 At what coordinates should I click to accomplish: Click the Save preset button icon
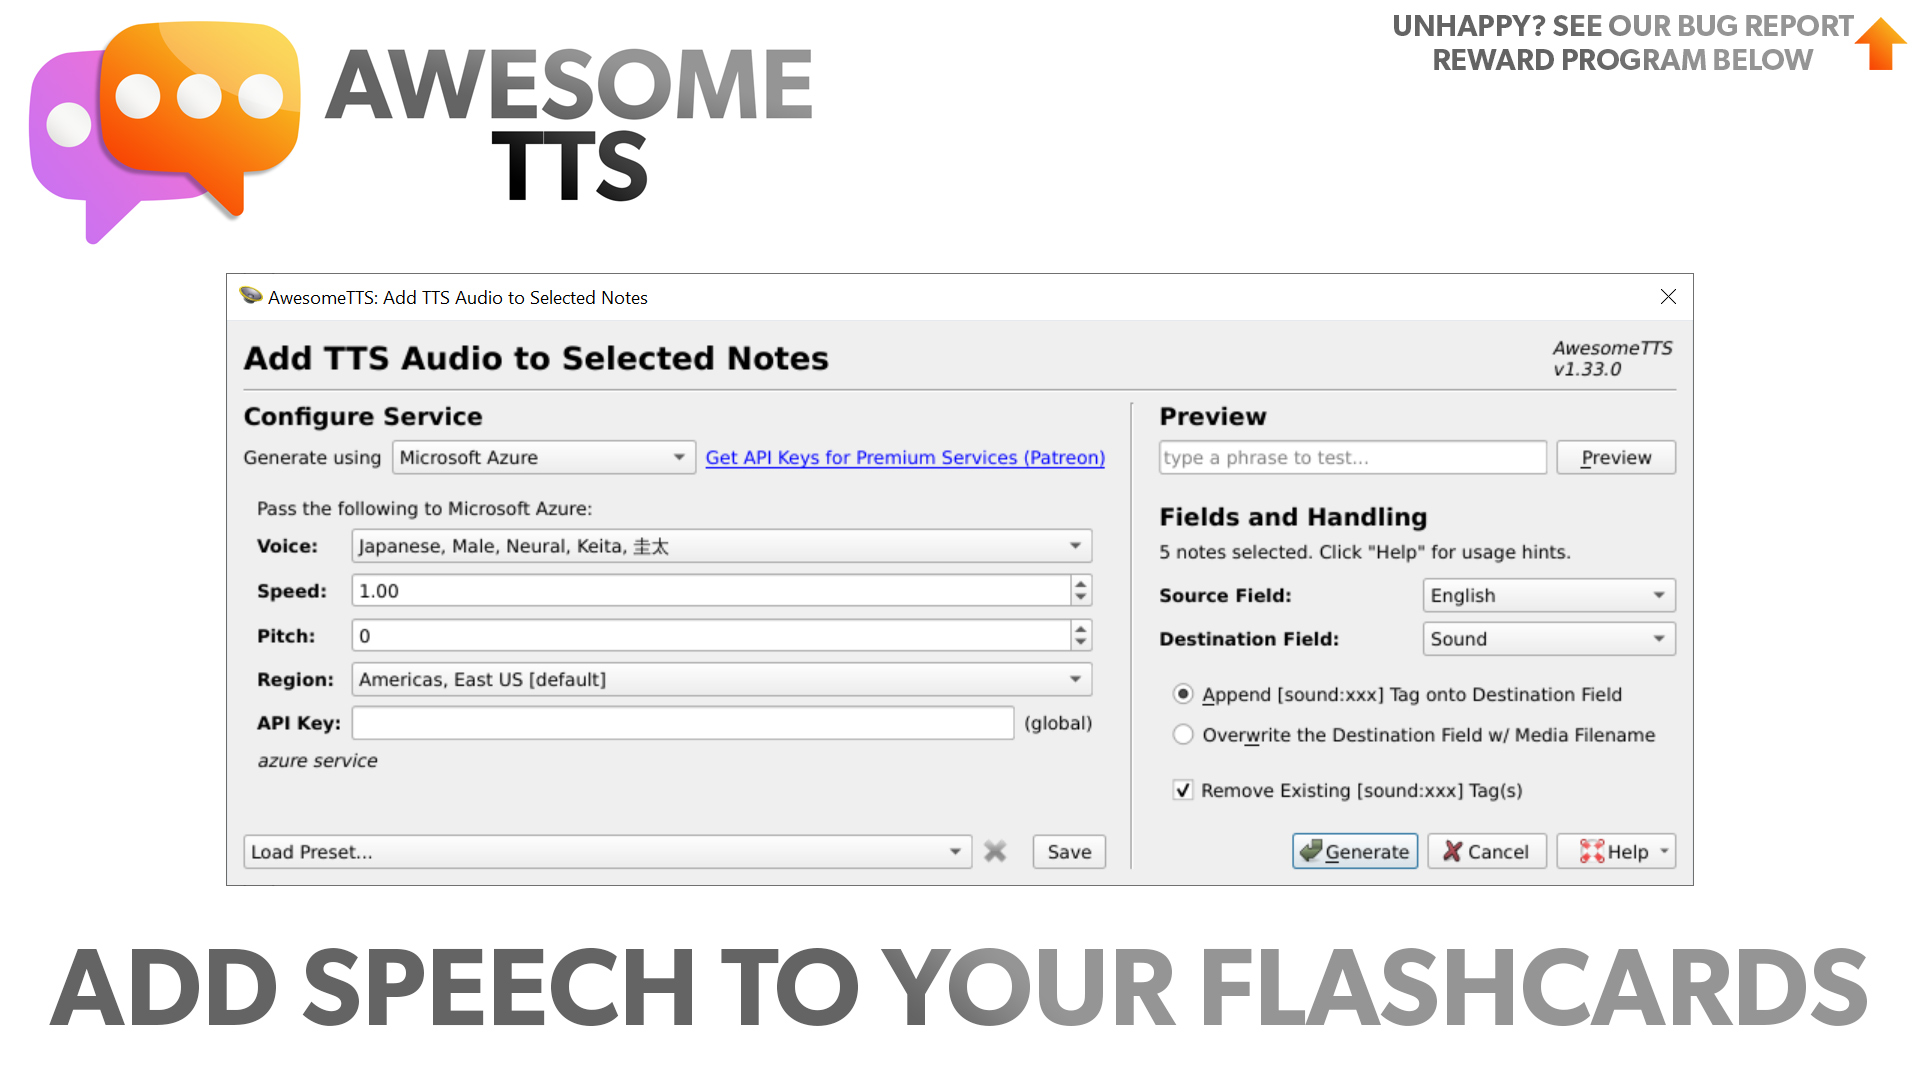coord(1068,851)
